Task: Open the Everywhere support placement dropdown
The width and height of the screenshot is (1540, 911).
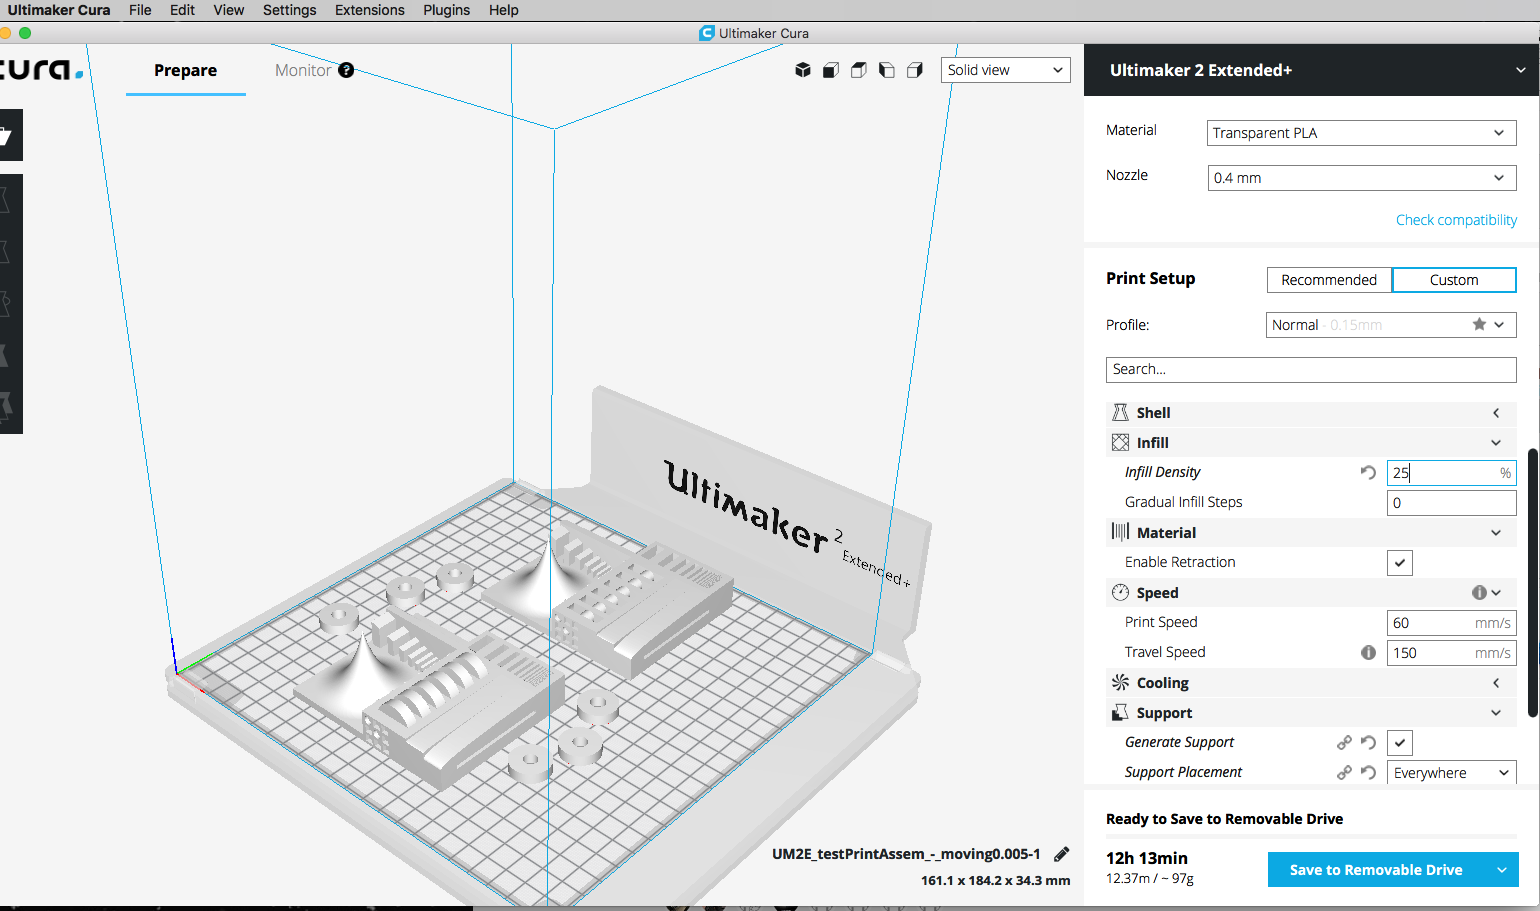Action: pyautogui.click(x=1452, y=773)
